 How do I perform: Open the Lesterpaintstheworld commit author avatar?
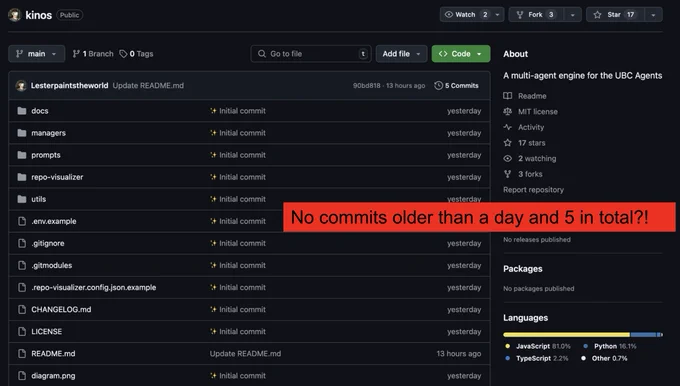click(21, 86)
